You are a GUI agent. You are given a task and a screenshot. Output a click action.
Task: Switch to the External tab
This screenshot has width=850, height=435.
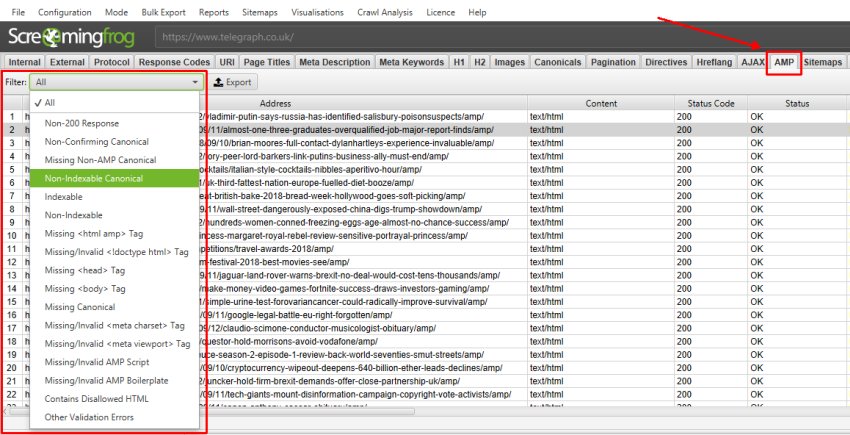(67, 62)
